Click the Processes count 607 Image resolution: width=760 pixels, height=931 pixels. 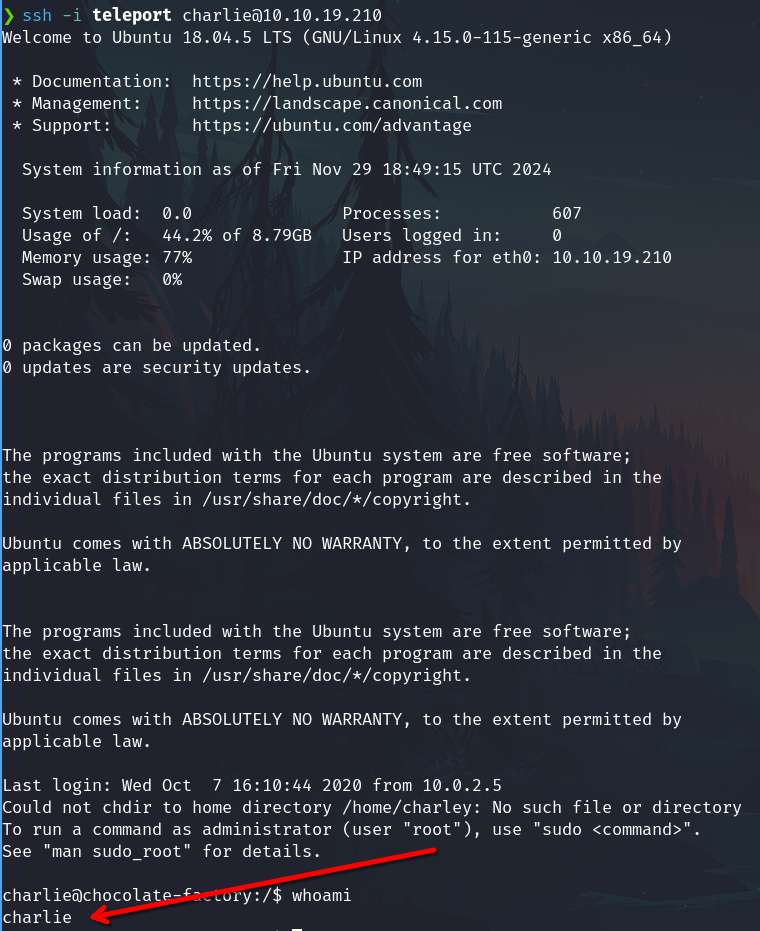566,213
